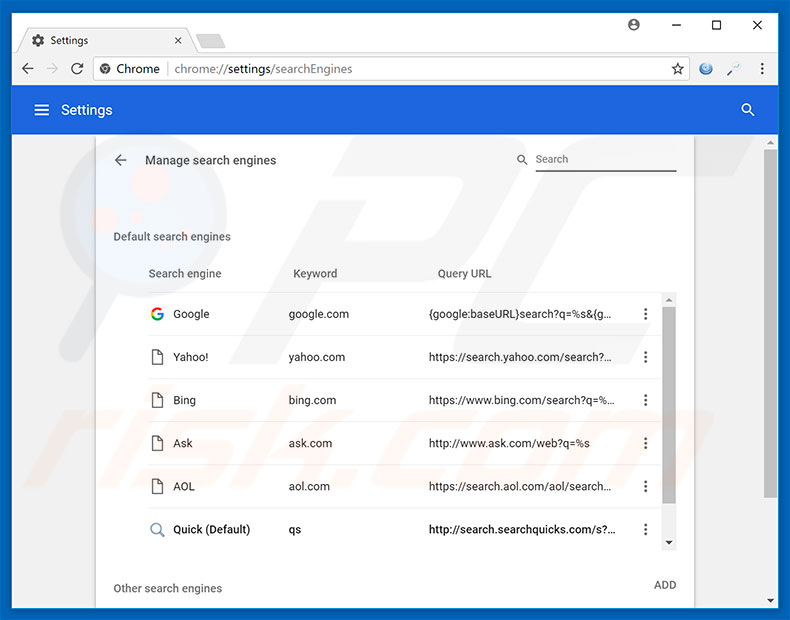790x620 pixels.
Task: Click the wand extension icon in toolbar
Action: [734, 69]
